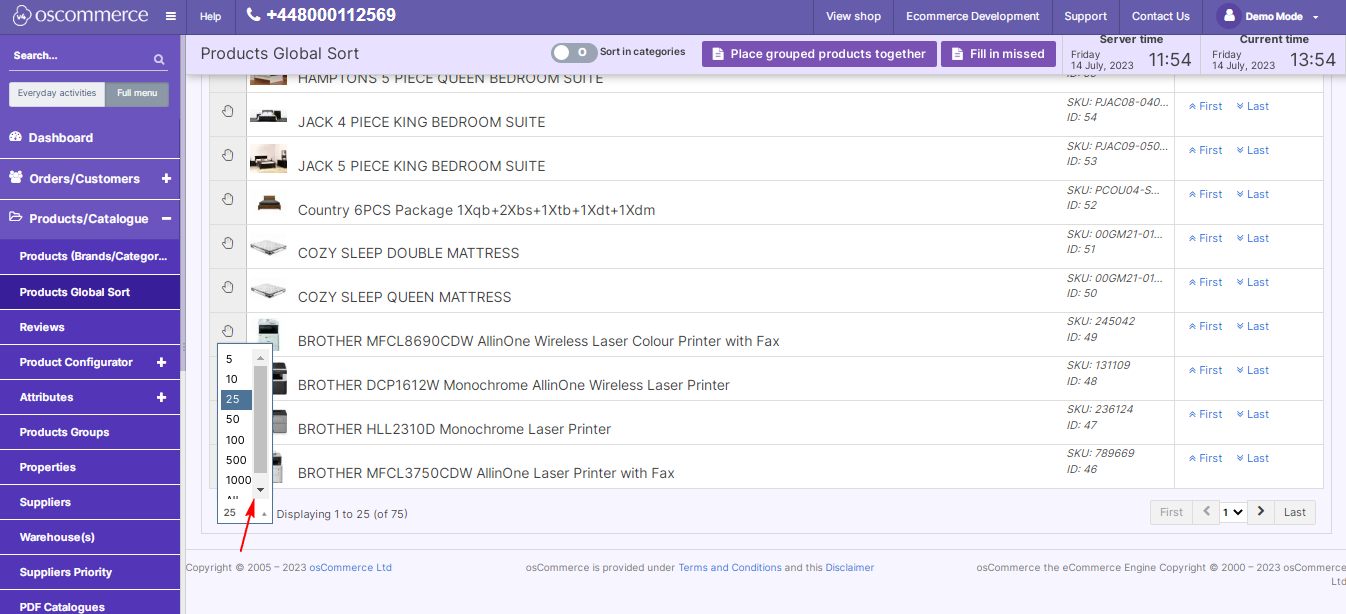Select 5 in the page size list

(x=236, y=359)
